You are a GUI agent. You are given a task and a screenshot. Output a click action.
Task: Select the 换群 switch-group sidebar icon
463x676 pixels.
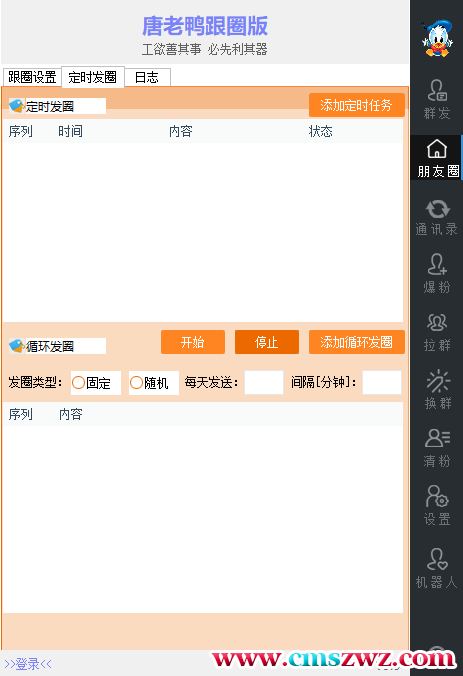point(437,389)
